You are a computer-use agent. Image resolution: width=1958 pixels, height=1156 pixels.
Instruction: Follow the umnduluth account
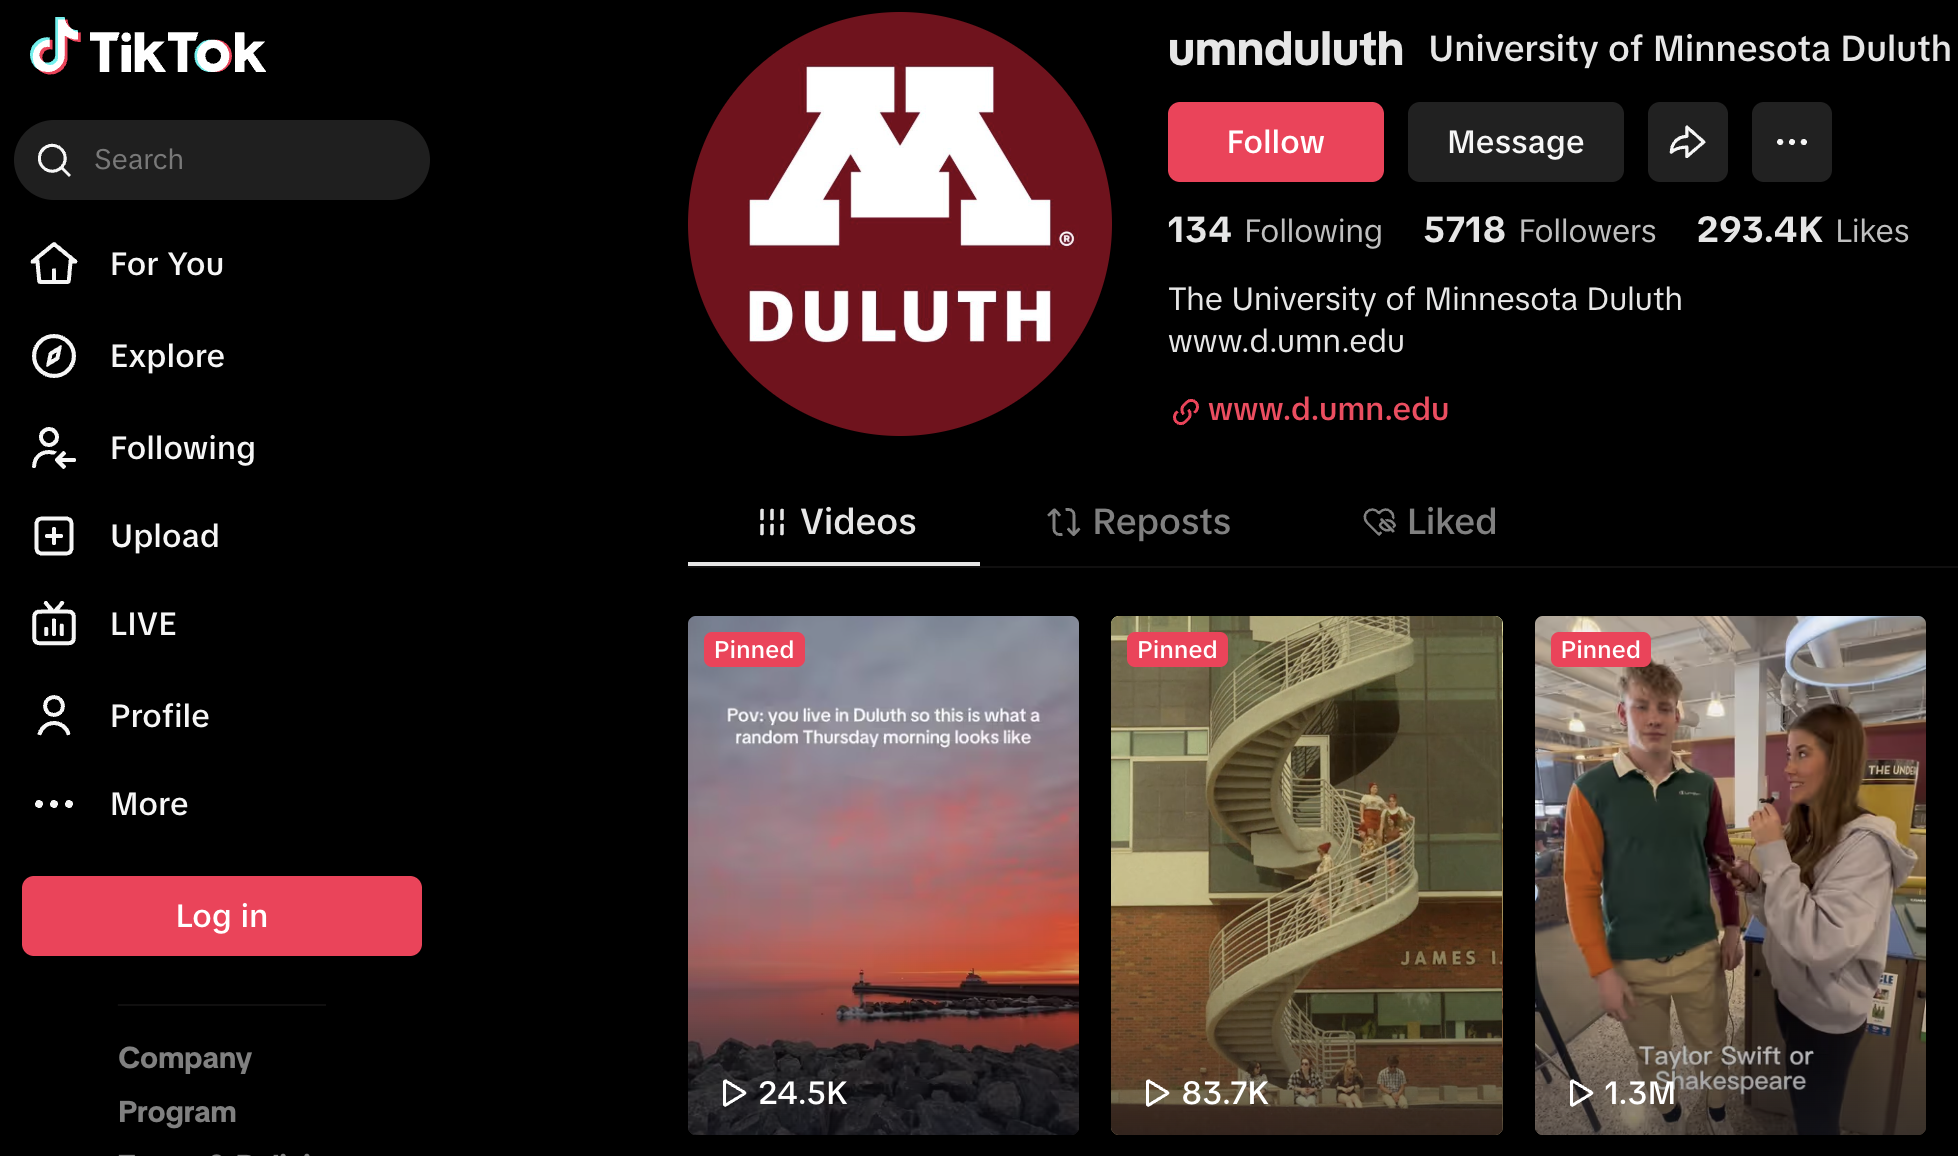1276,142
